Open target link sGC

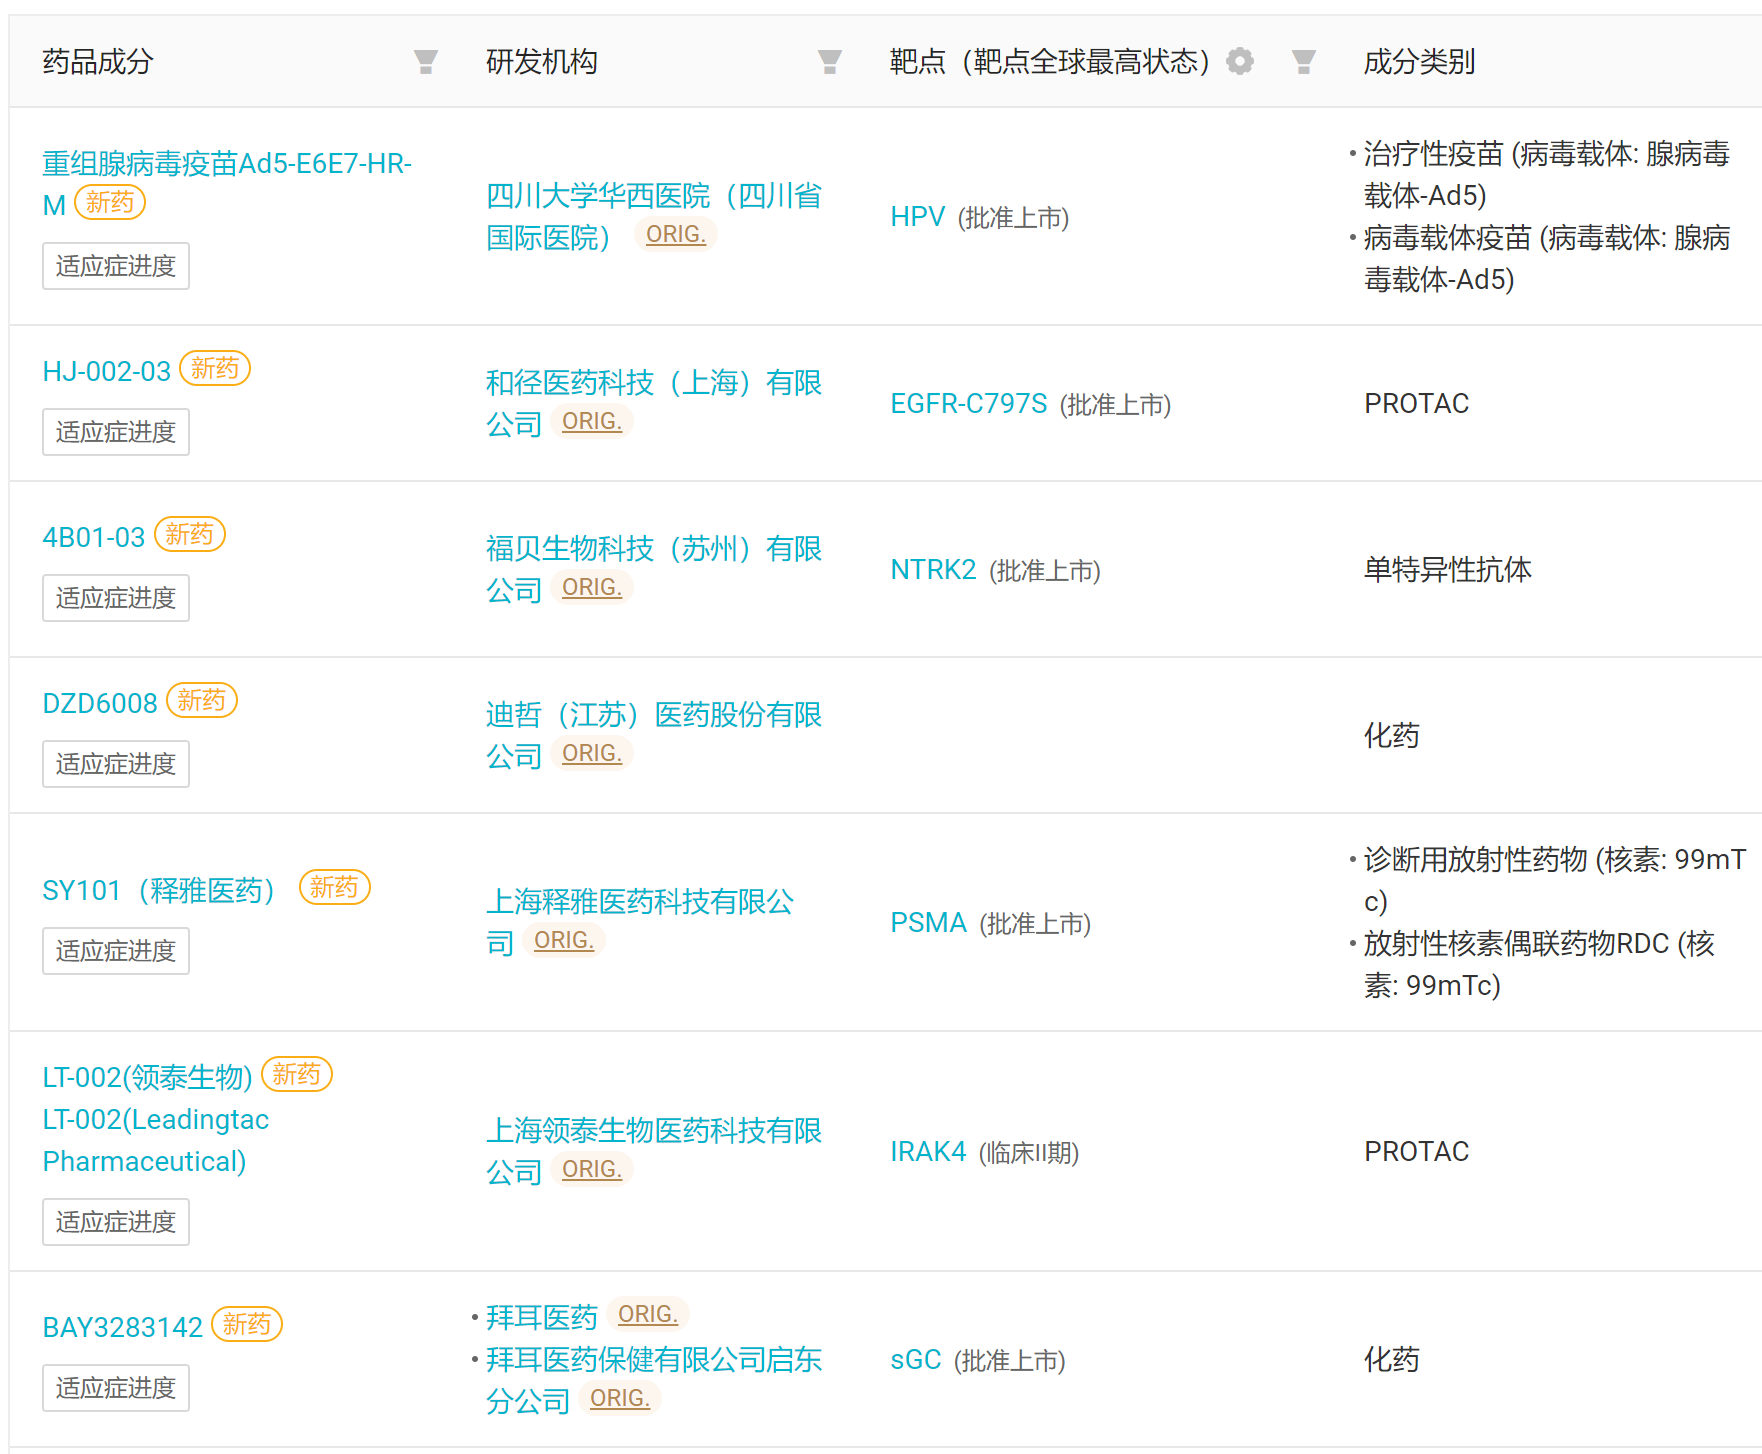[x=916, y=1359]
